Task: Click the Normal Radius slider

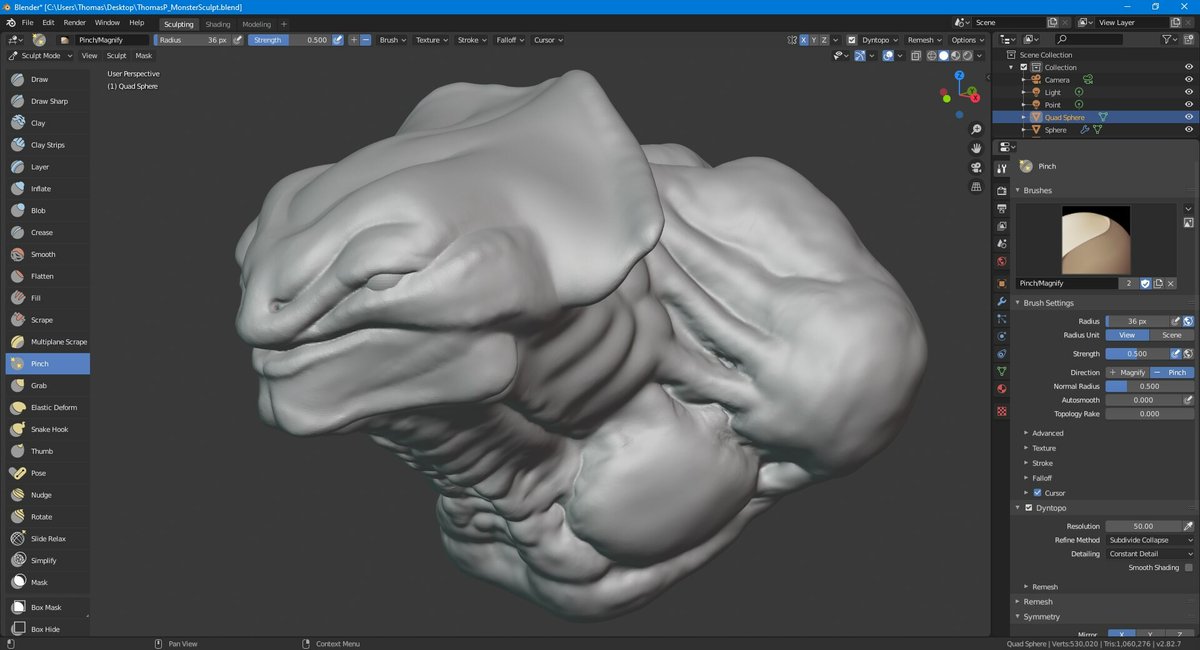Action: [x=1150, y=386]
